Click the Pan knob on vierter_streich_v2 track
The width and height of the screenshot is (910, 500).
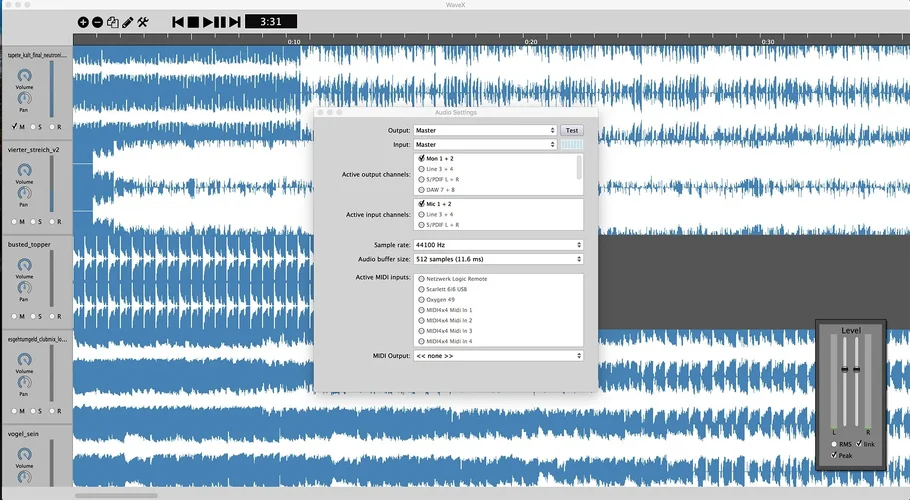click(x=24, y=193)
